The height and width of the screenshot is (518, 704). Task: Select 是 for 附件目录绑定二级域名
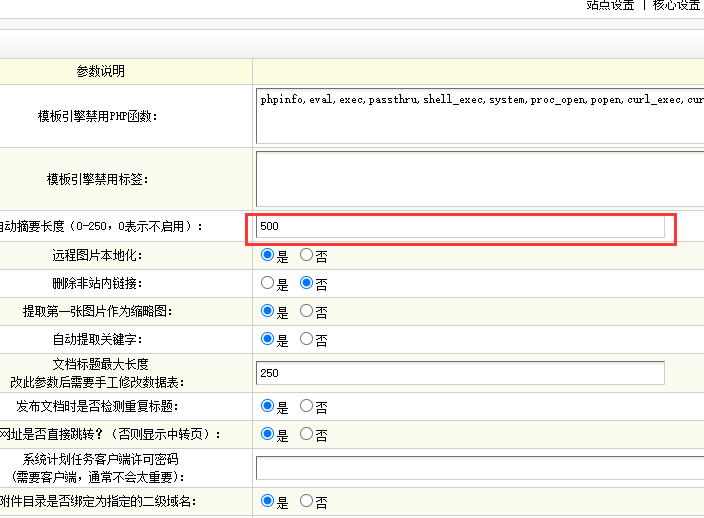pyautogui.click(x=267, y=500)
